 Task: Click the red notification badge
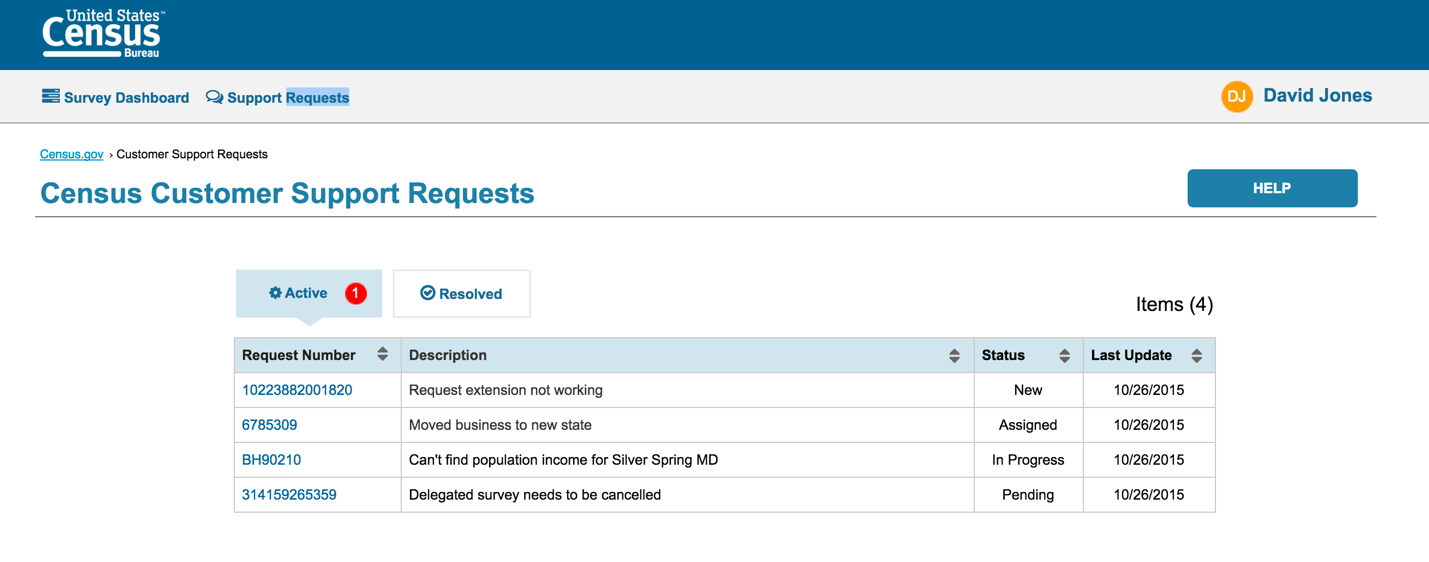[x=355, y=293]
